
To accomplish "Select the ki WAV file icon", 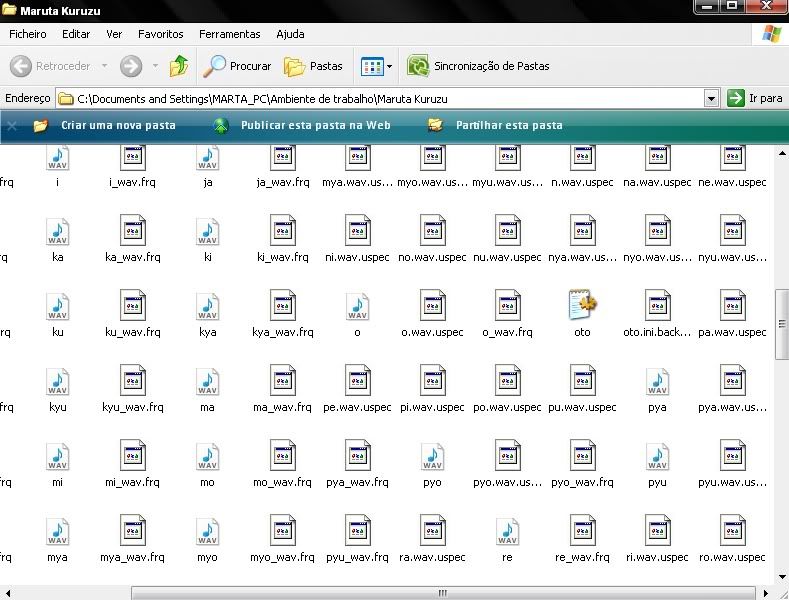I will click(x=207, y=231).
